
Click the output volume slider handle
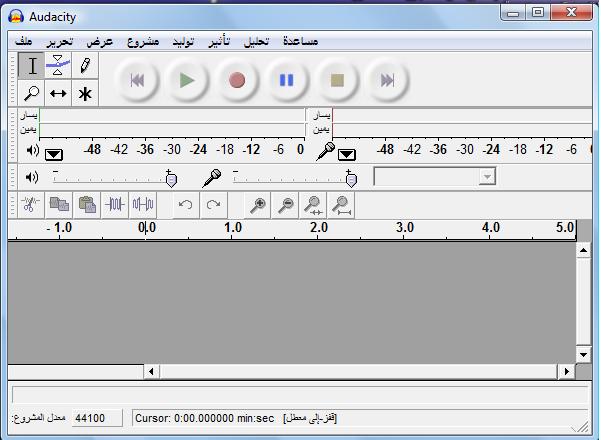pos(171,179)
